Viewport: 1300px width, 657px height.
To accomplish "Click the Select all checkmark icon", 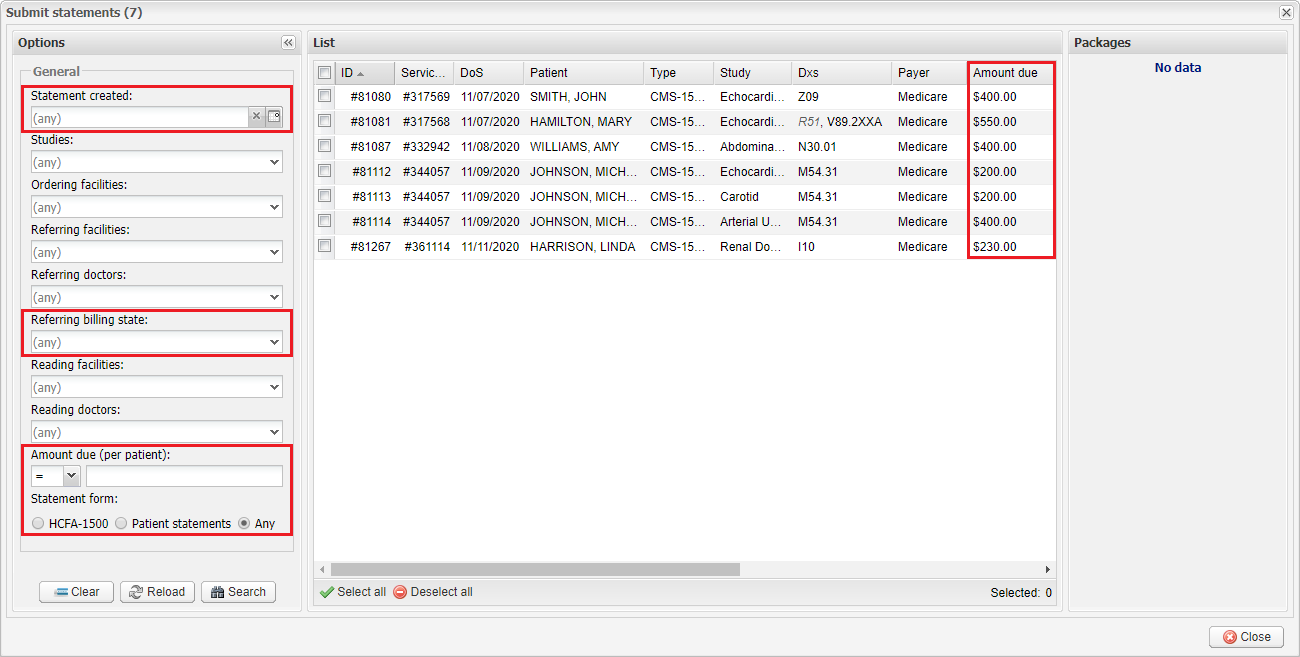I will tap(326, 592).
